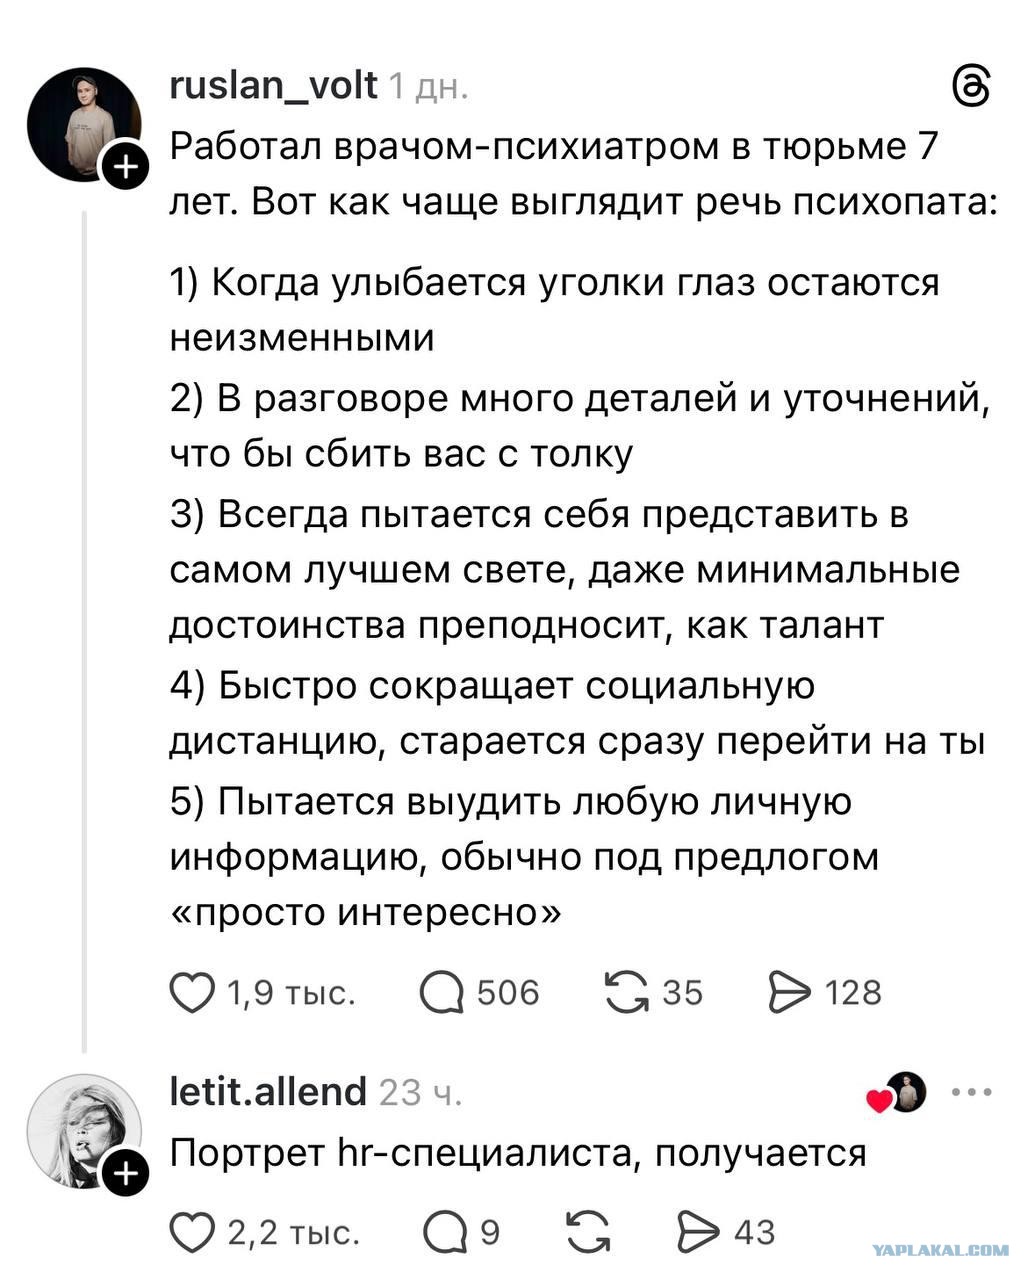
Task: Follow ruslan_volt via plus badge
Action: click(125, 167)
